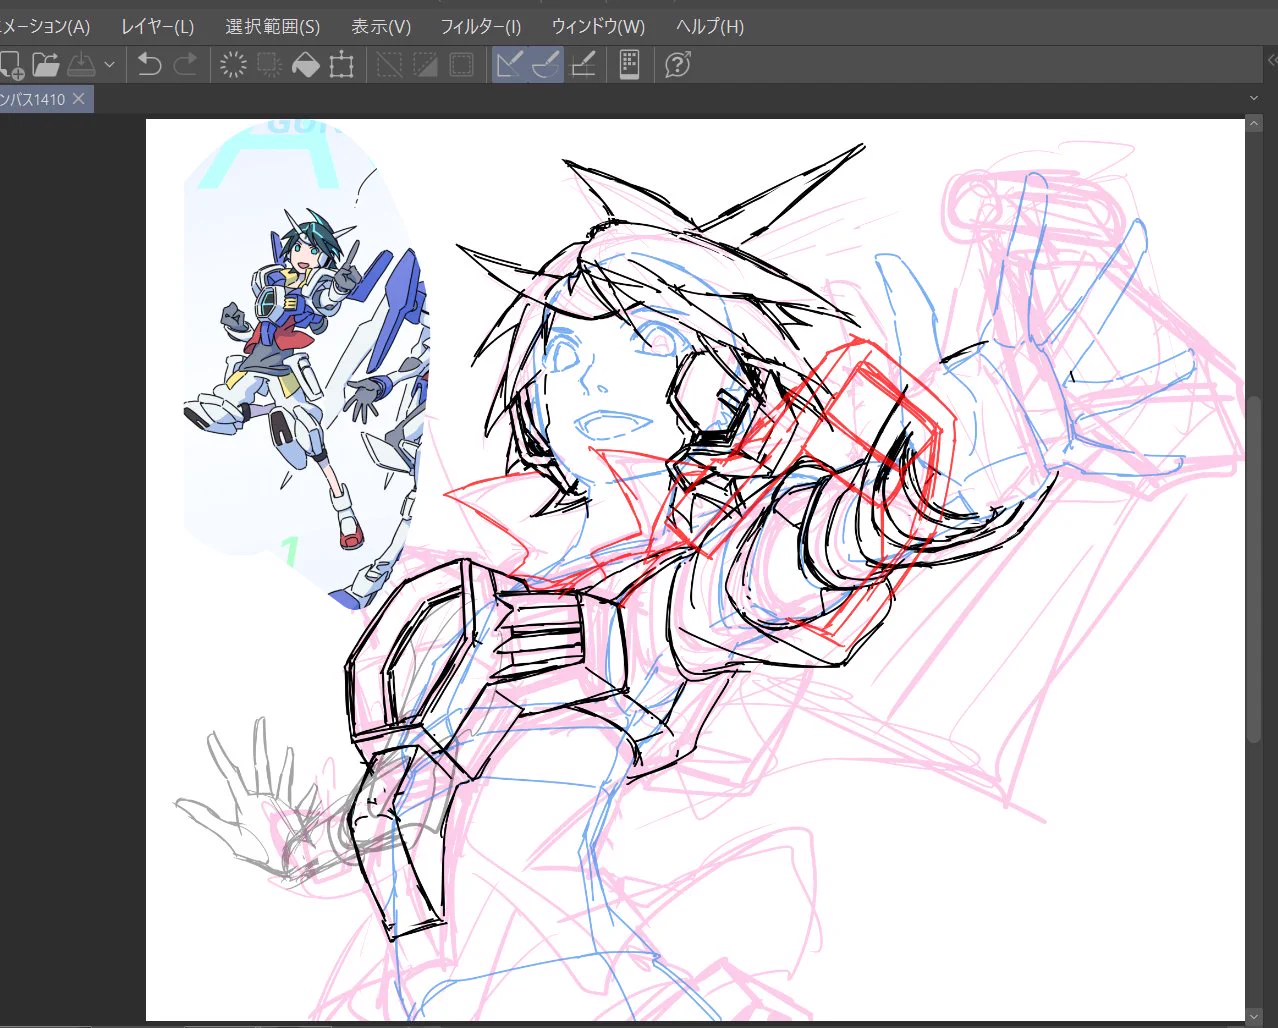Toggle Snap to Special Ruler
This screenshot has width=1278, height=1028.
546,65
